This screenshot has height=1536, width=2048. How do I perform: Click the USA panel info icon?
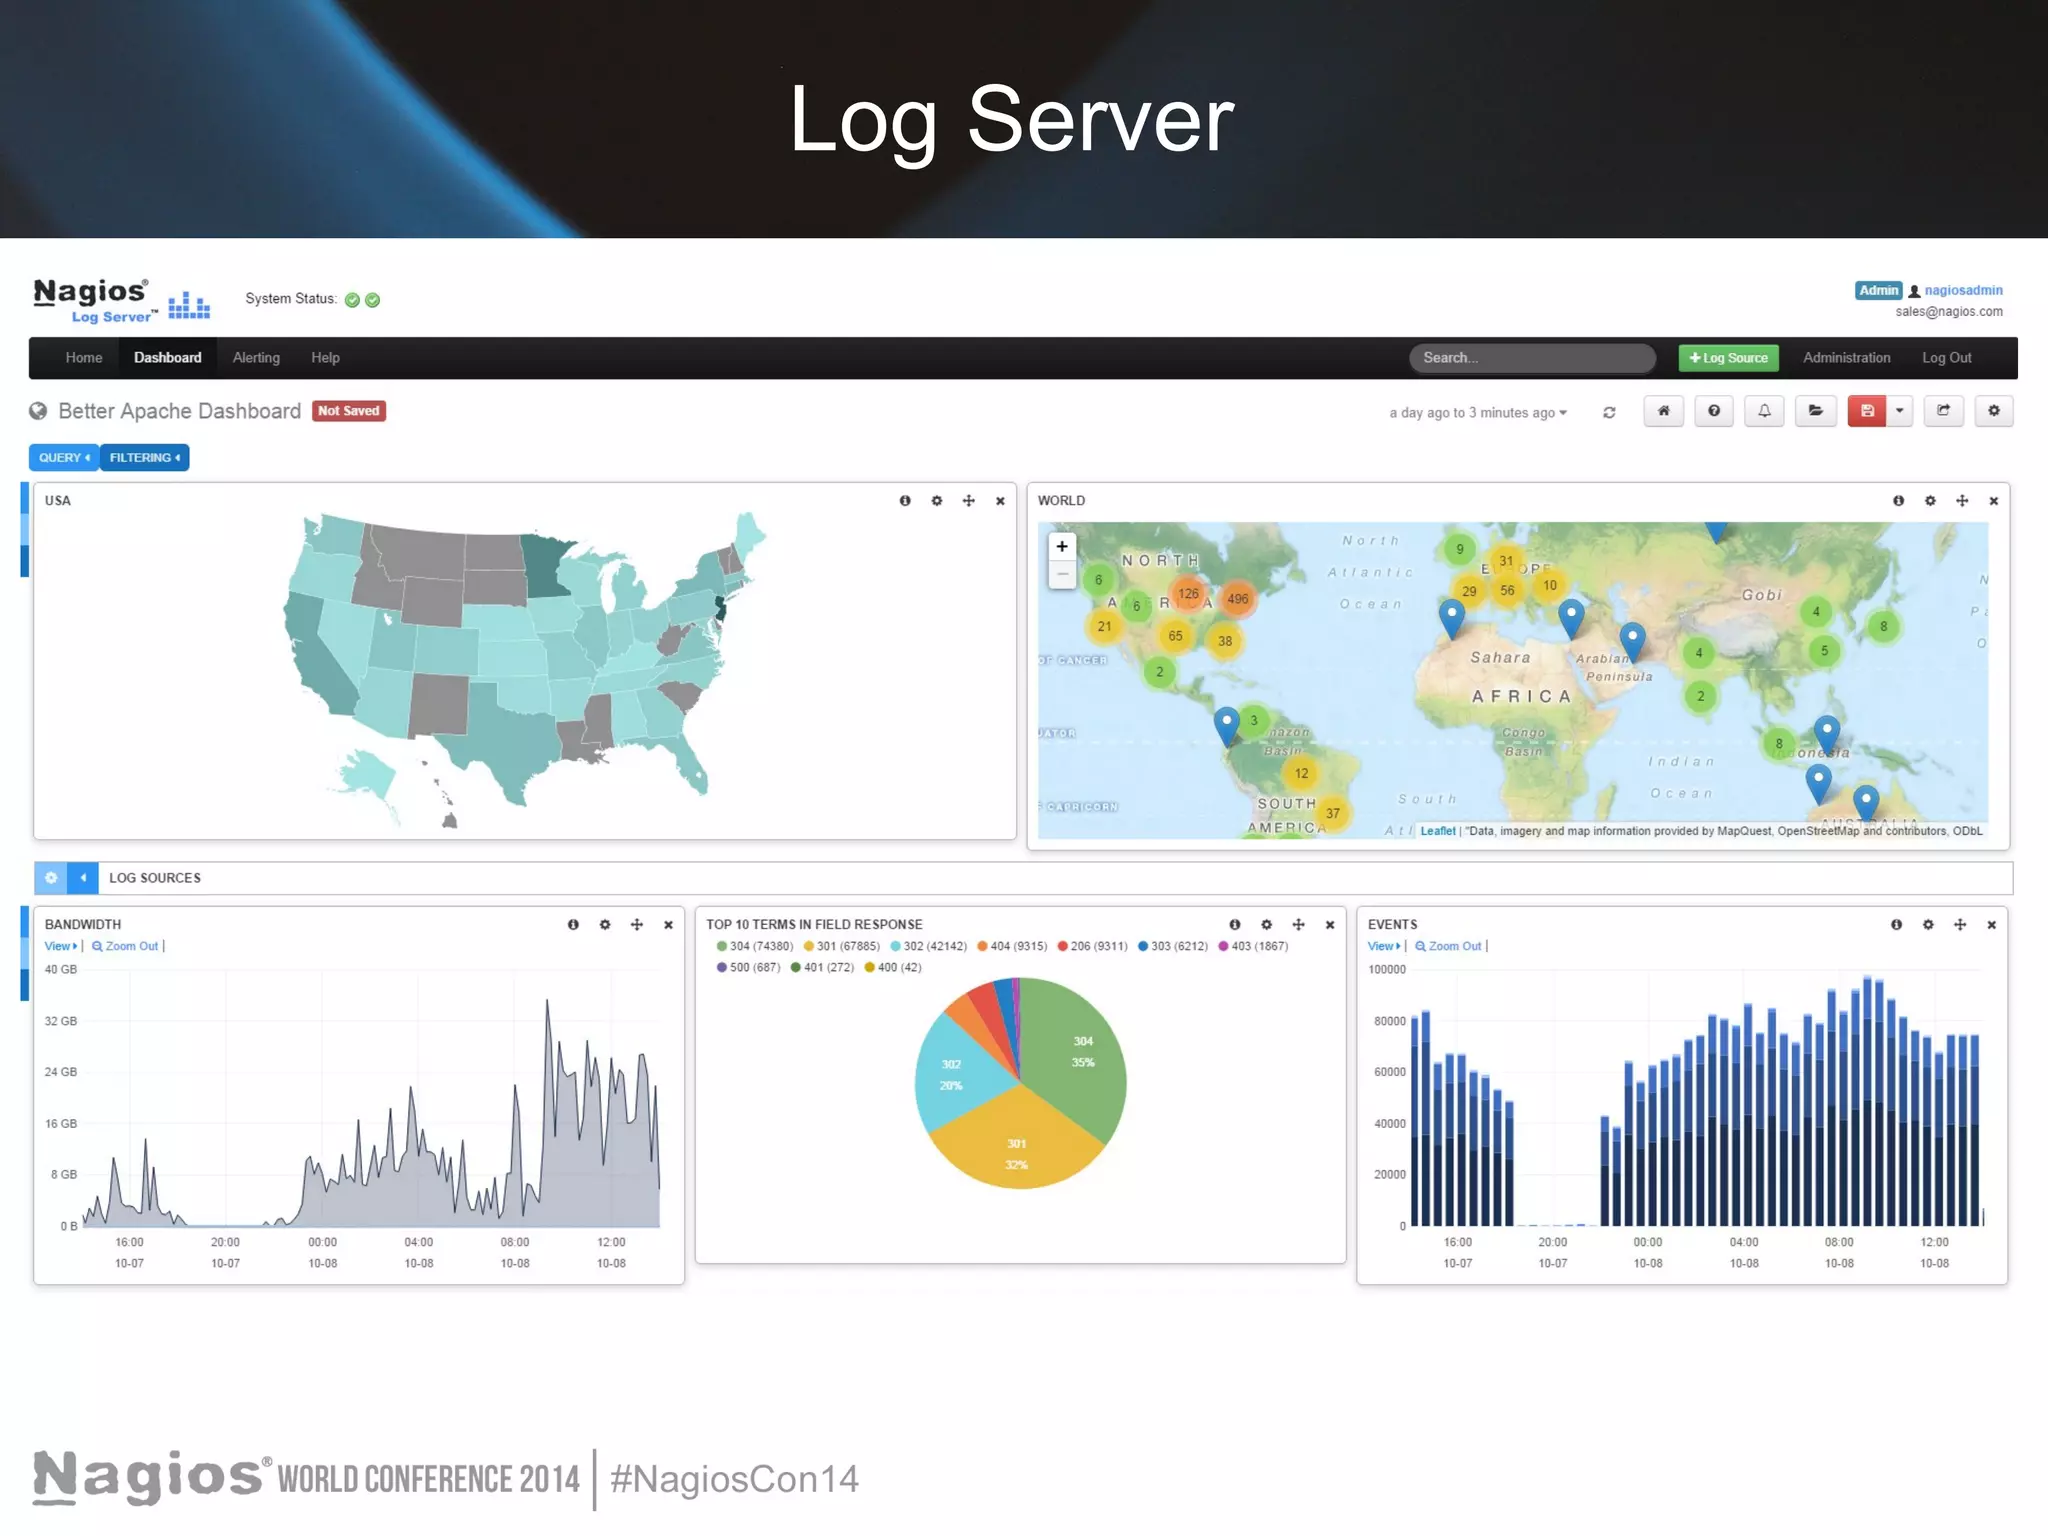[x=905, y=501]
